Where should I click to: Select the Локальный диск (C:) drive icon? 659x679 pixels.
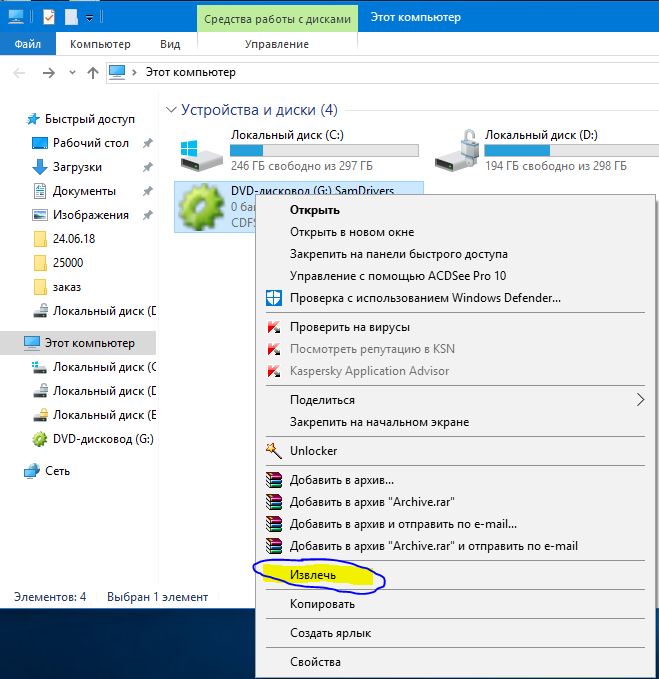pyautogui.click(x=201, y=155)
